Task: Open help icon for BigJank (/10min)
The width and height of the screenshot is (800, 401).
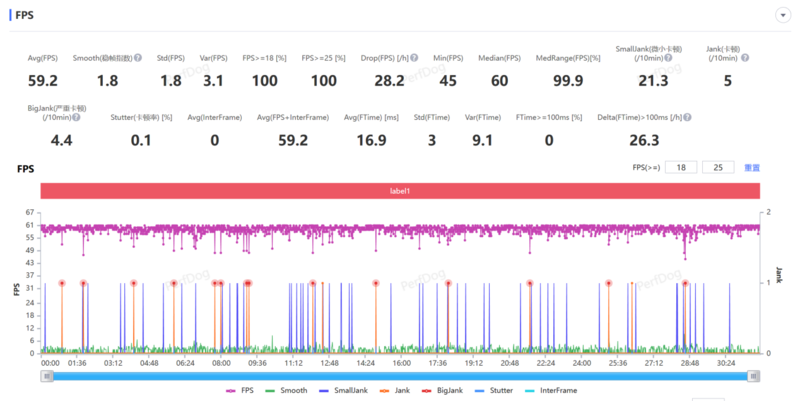Action: click(76, 117)
